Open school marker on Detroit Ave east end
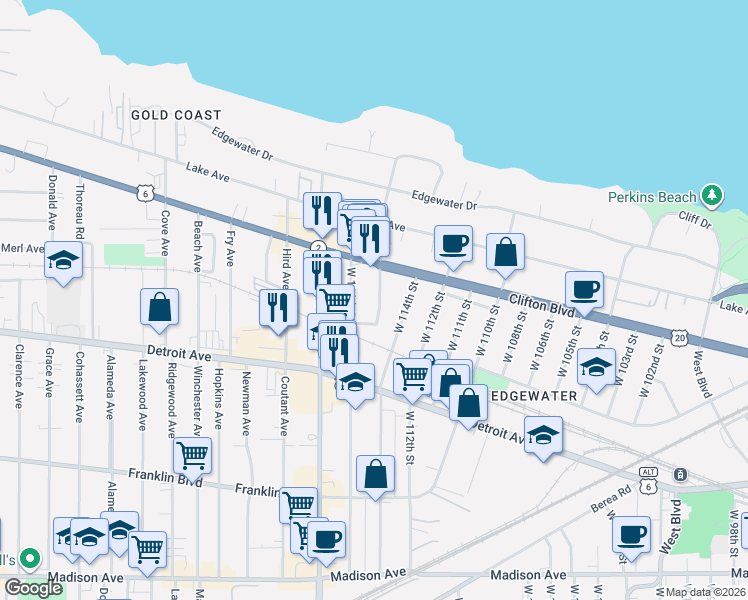The height and width of the screenshot is (600, 748). 543,439
